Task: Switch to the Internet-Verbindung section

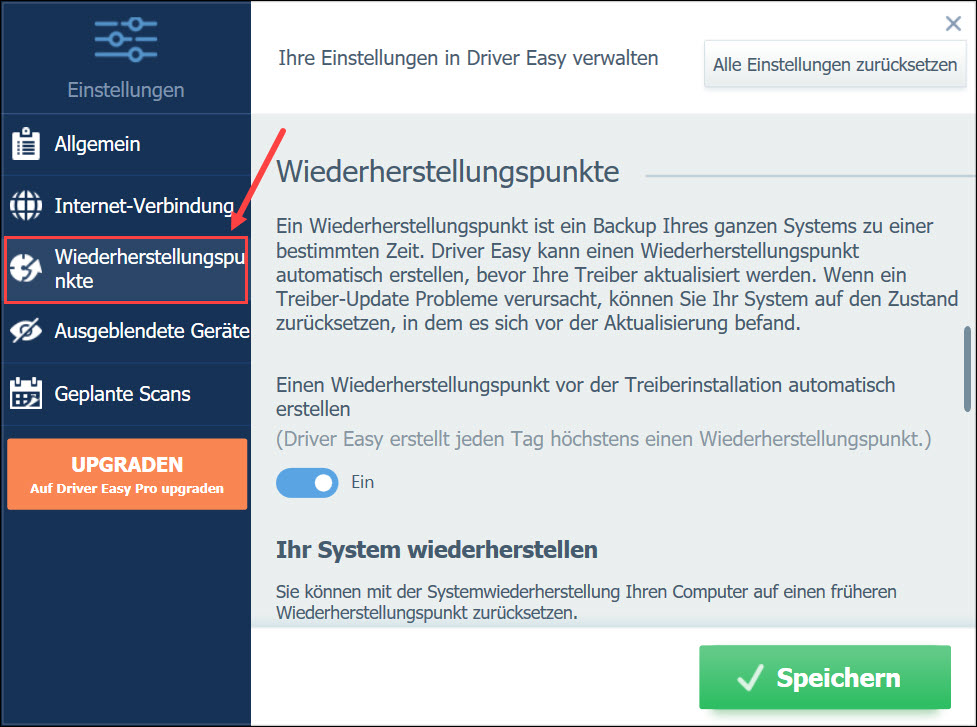Action: pos(143,207)
